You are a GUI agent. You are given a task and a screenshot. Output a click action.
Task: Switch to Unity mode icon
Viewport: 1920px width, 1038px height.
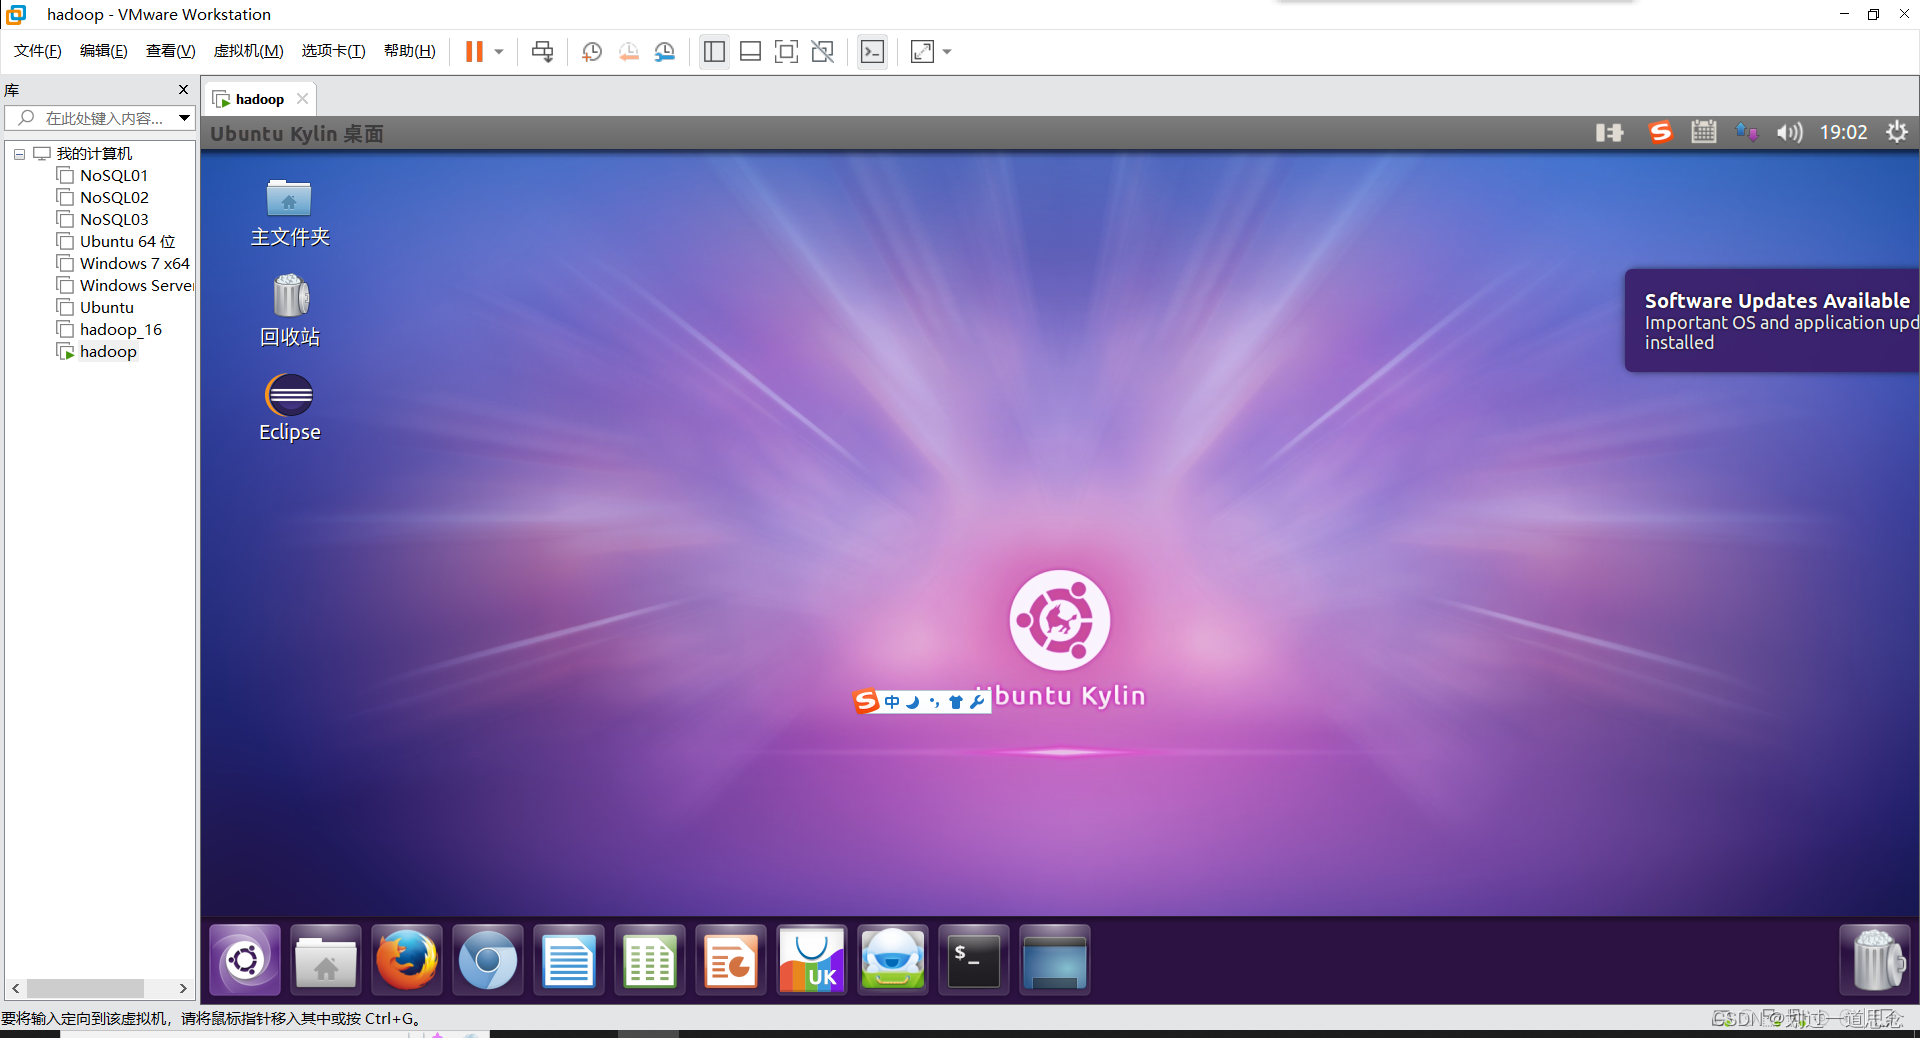tap(823, 51)
